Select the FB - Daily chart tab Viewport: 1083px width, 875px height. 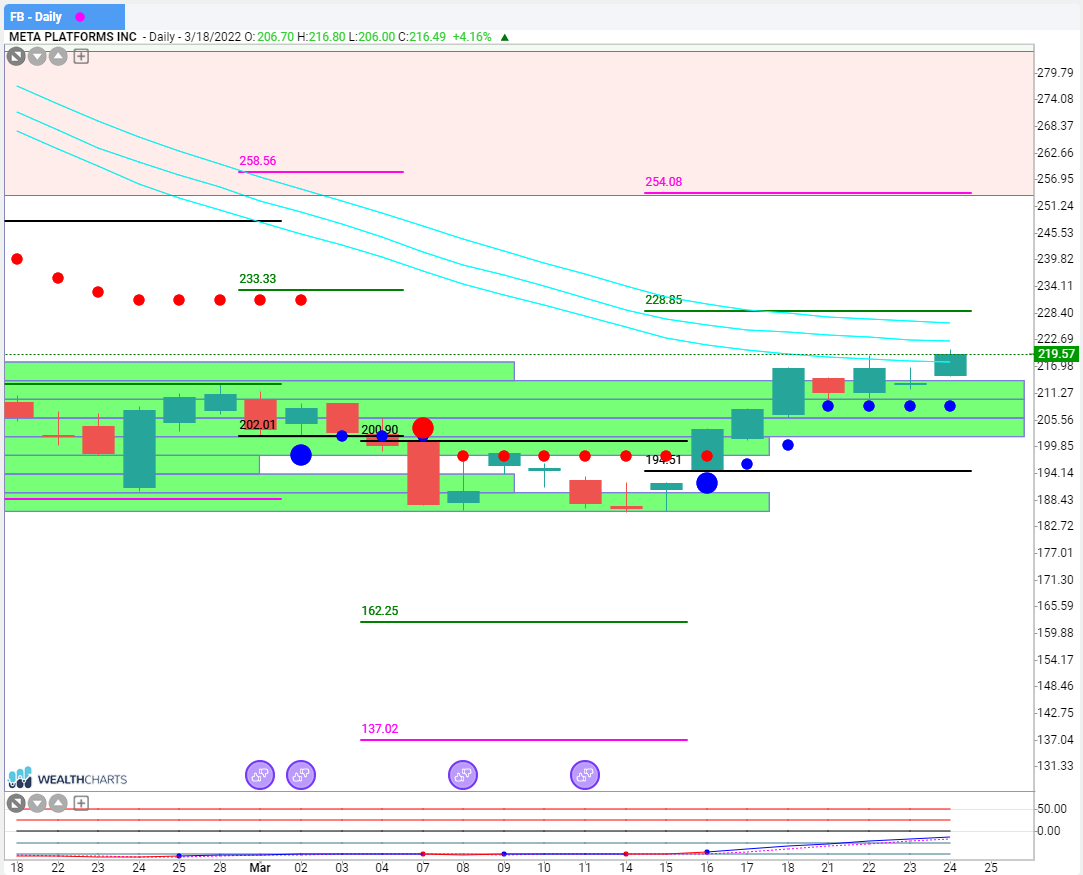(x=64, y=17)
